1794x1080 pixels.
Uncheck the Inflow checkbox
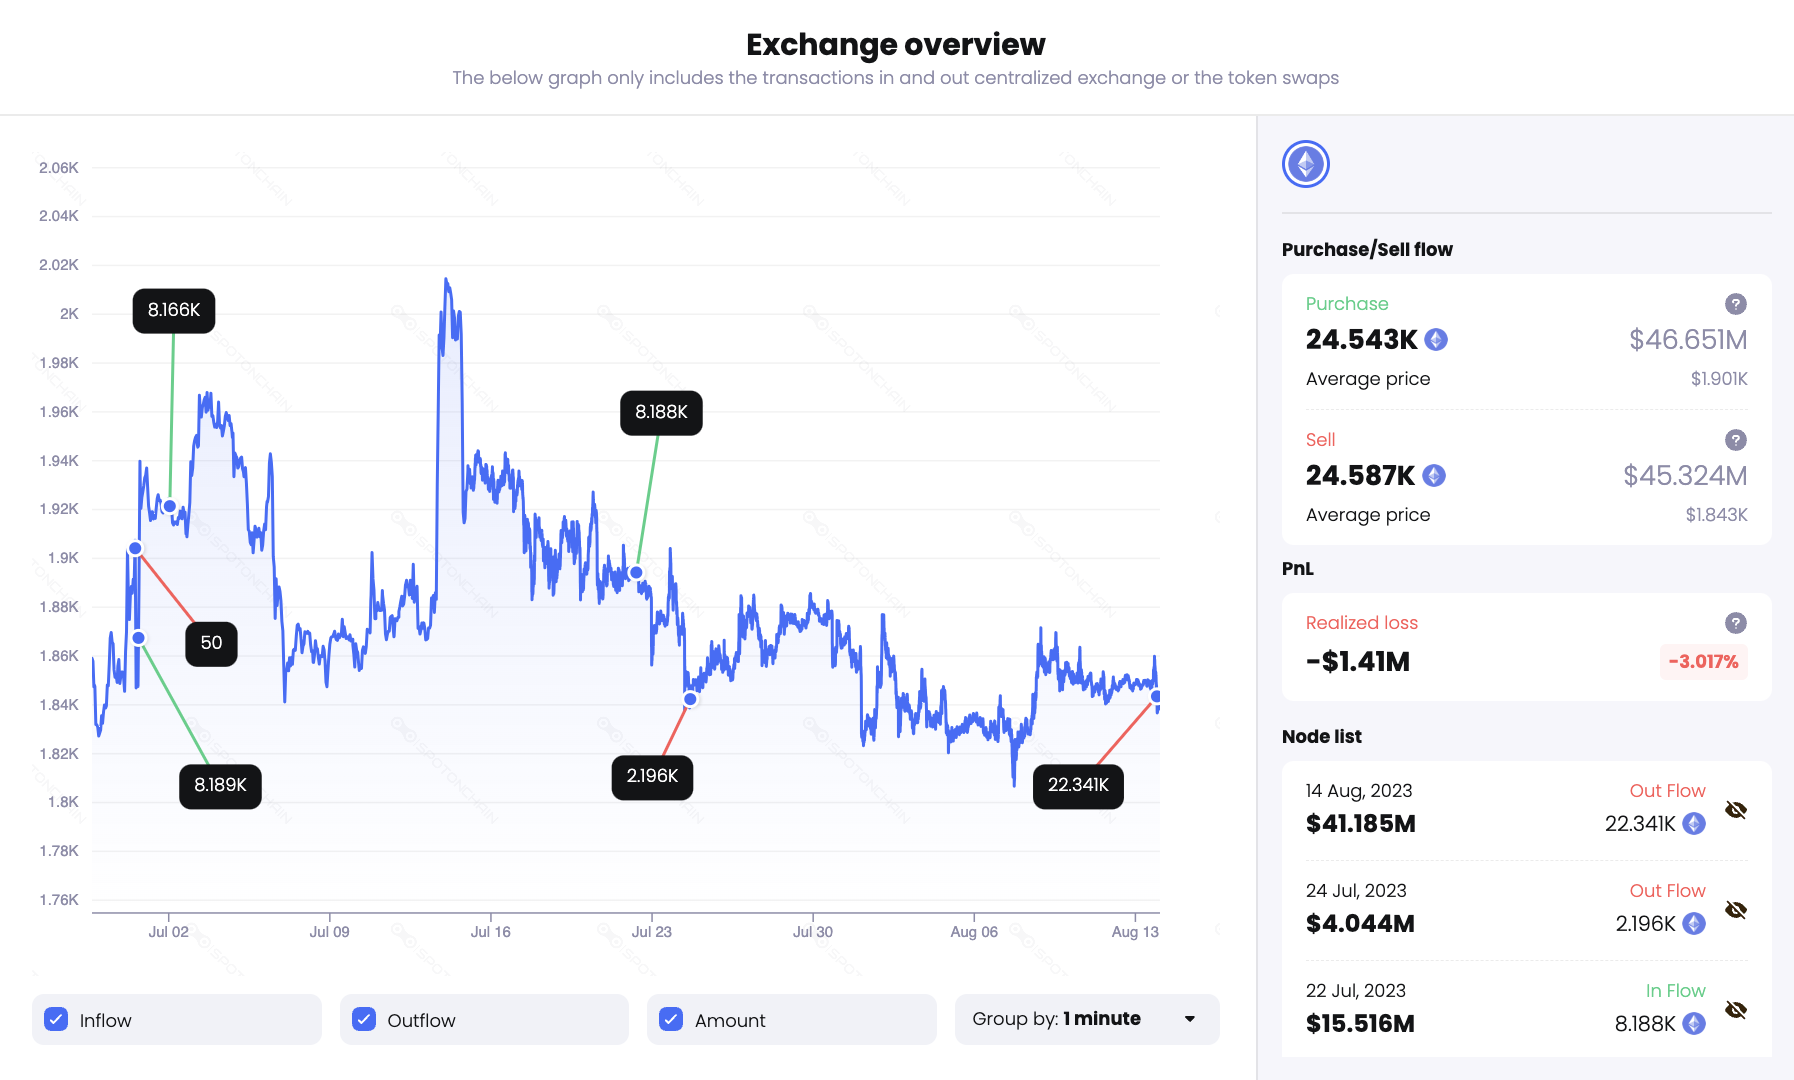(56, 1019)
